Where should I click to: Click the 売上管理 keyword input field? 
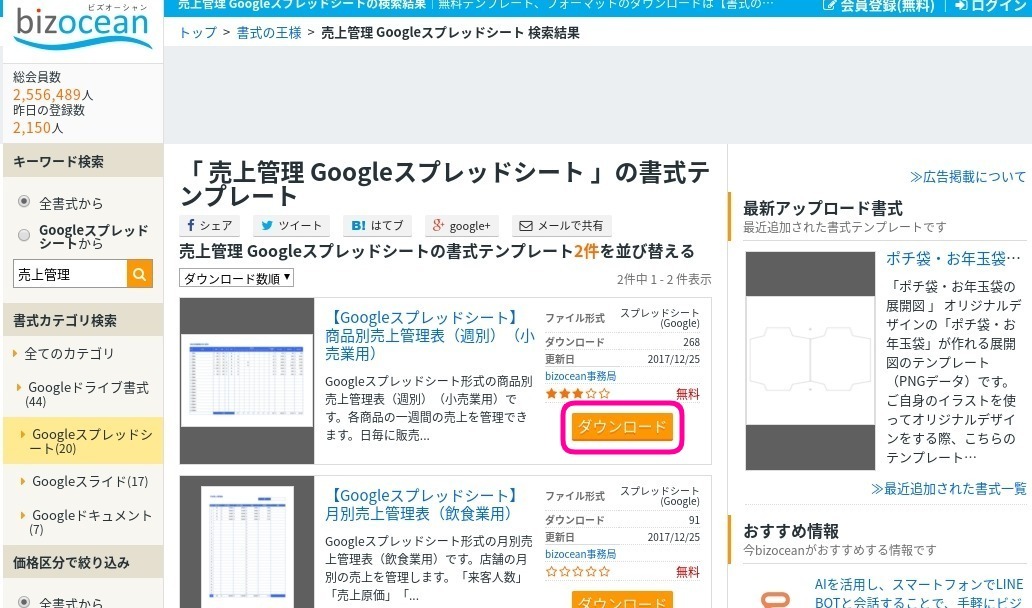click(70, 274)
